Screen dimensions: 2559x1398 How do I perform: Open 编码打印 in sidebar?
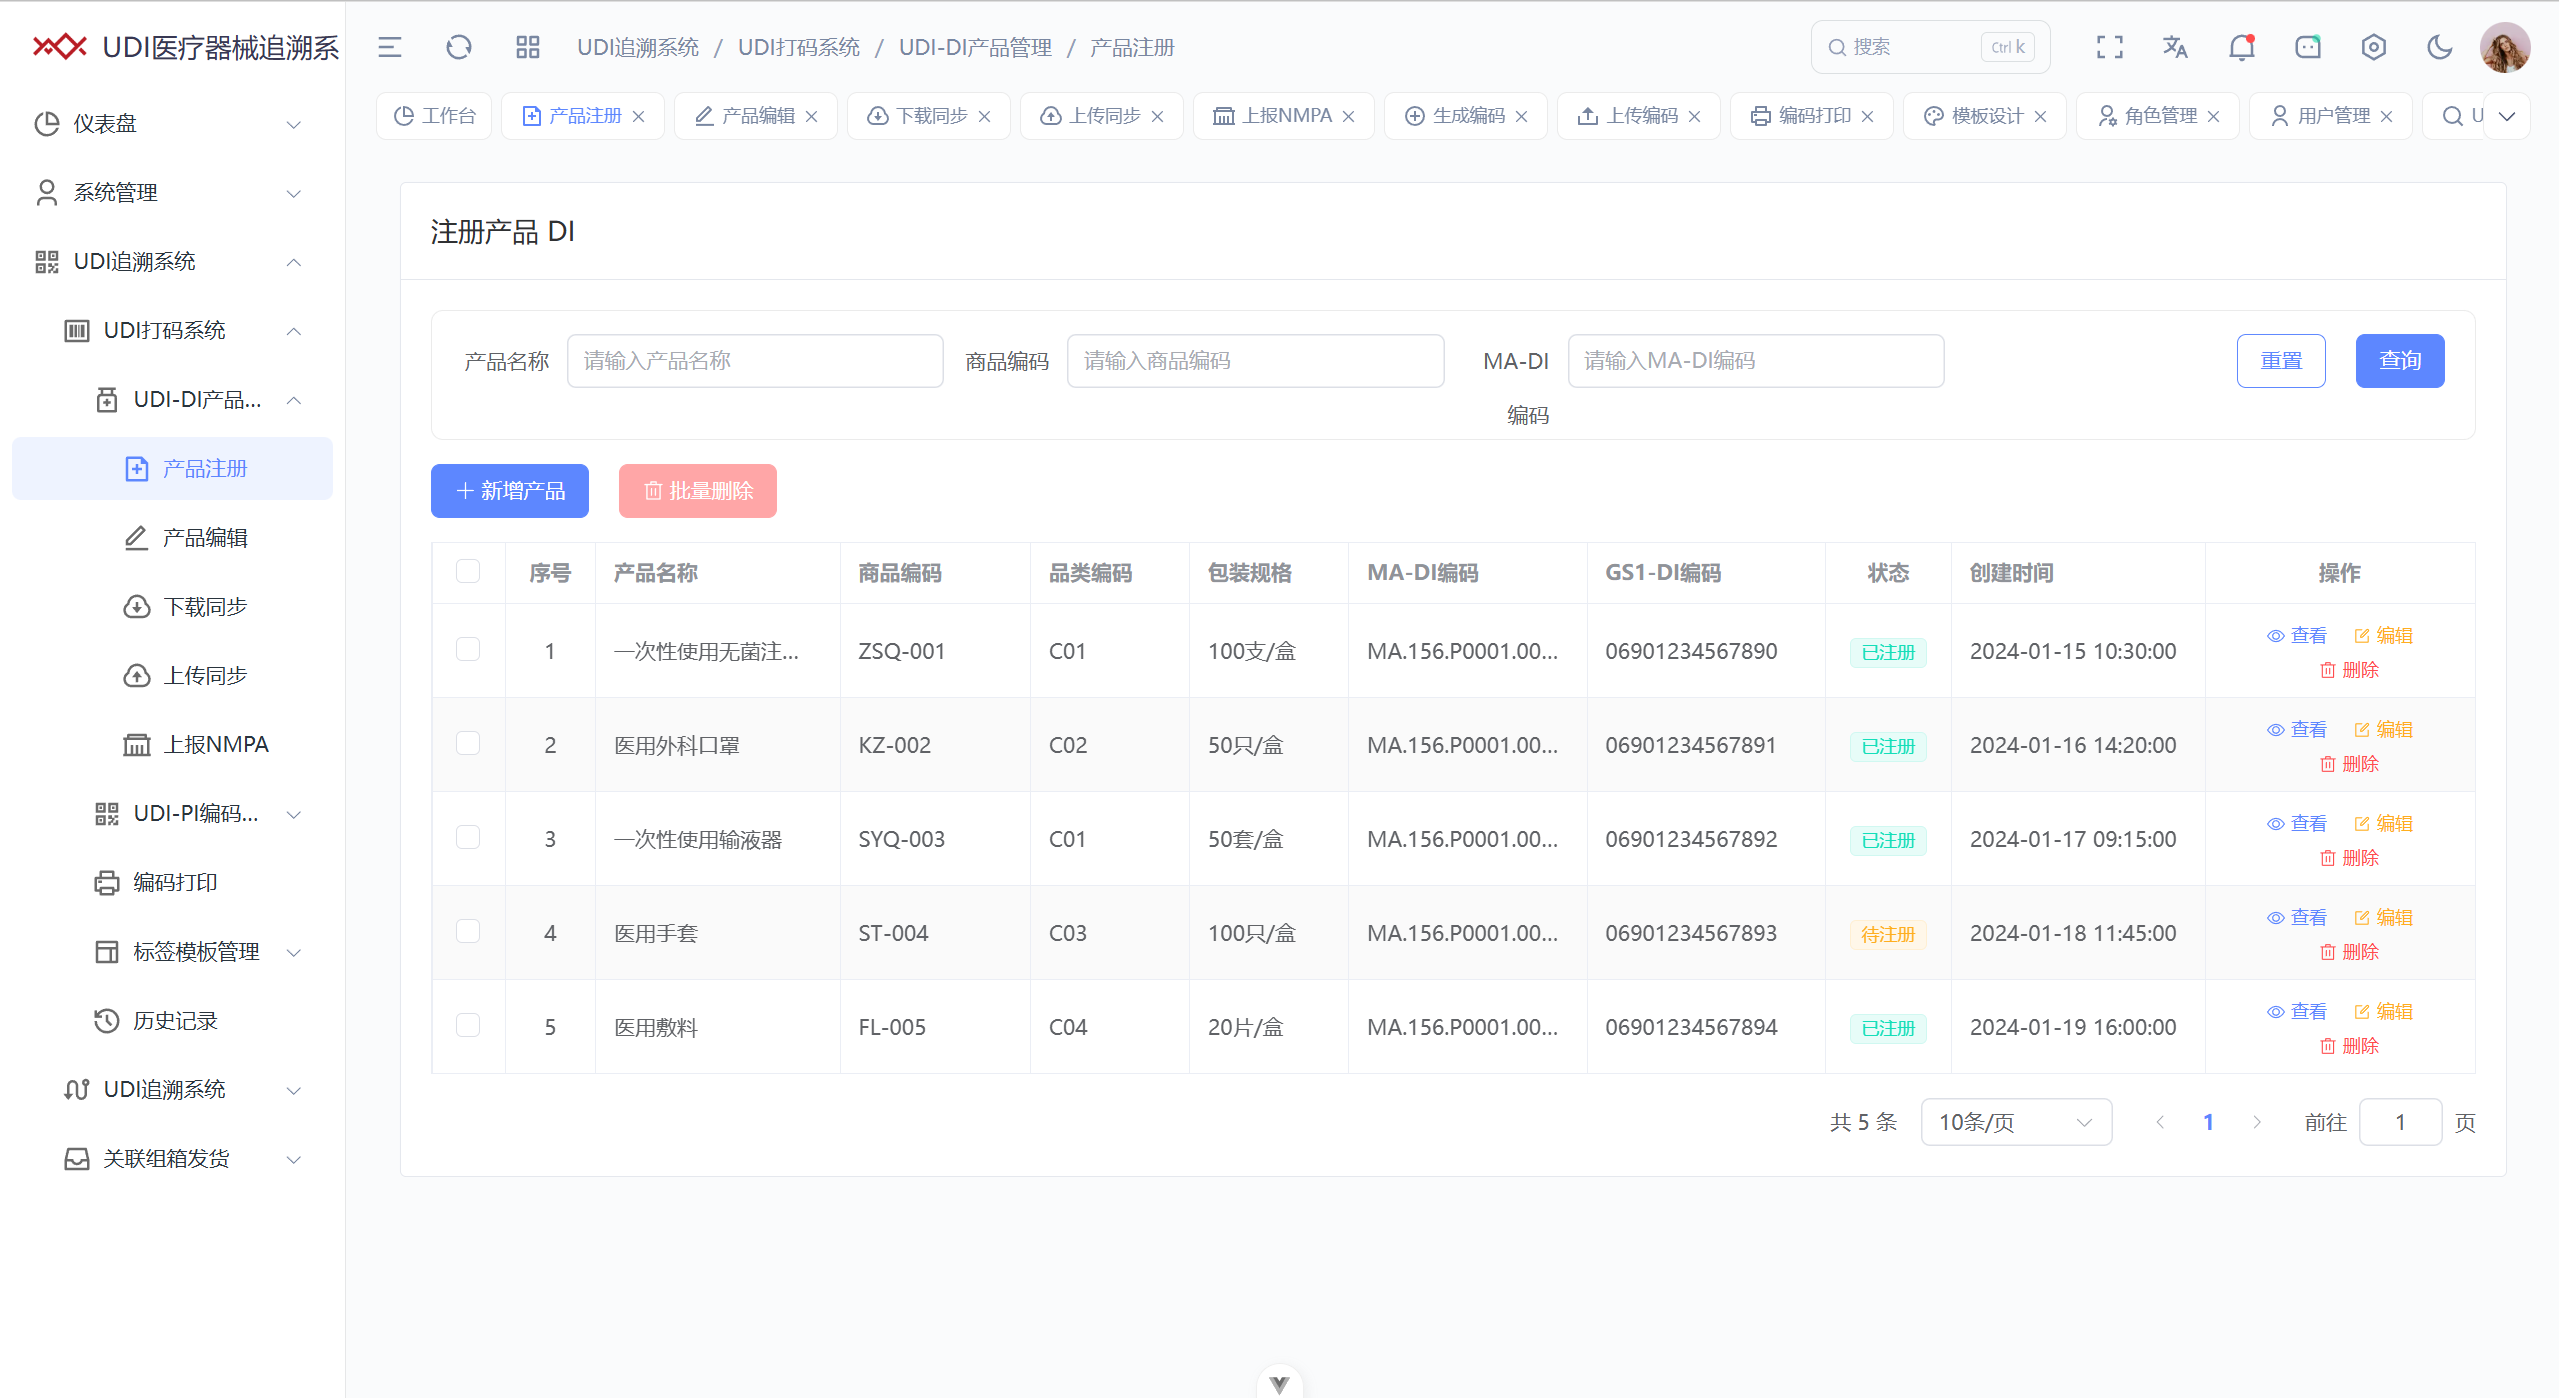[x=172, y=883]
